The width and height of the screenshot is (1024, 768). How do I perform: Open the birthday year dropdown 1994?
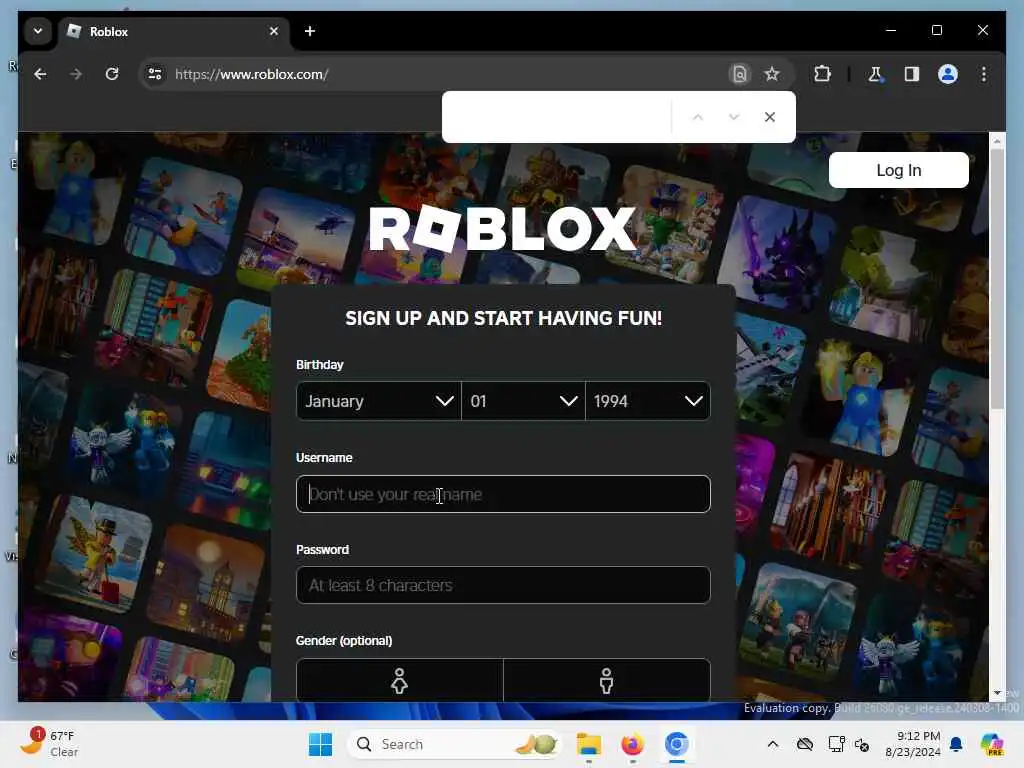click(x=648, y=401)
